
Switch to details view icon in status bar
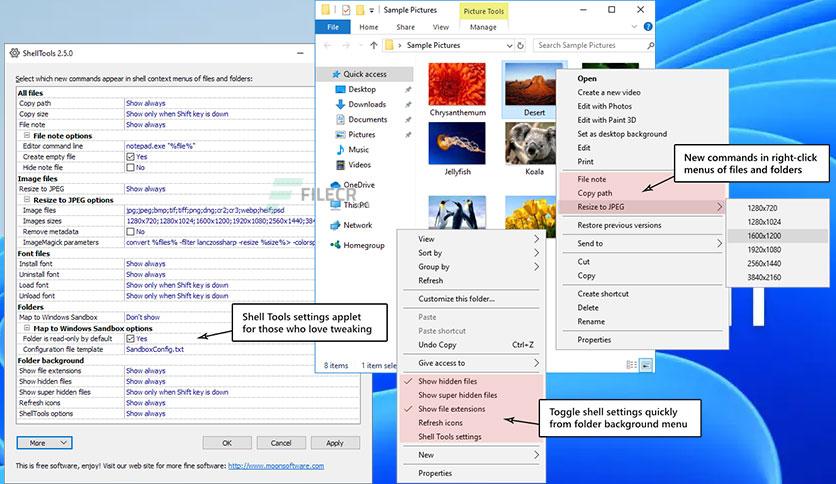632,365
